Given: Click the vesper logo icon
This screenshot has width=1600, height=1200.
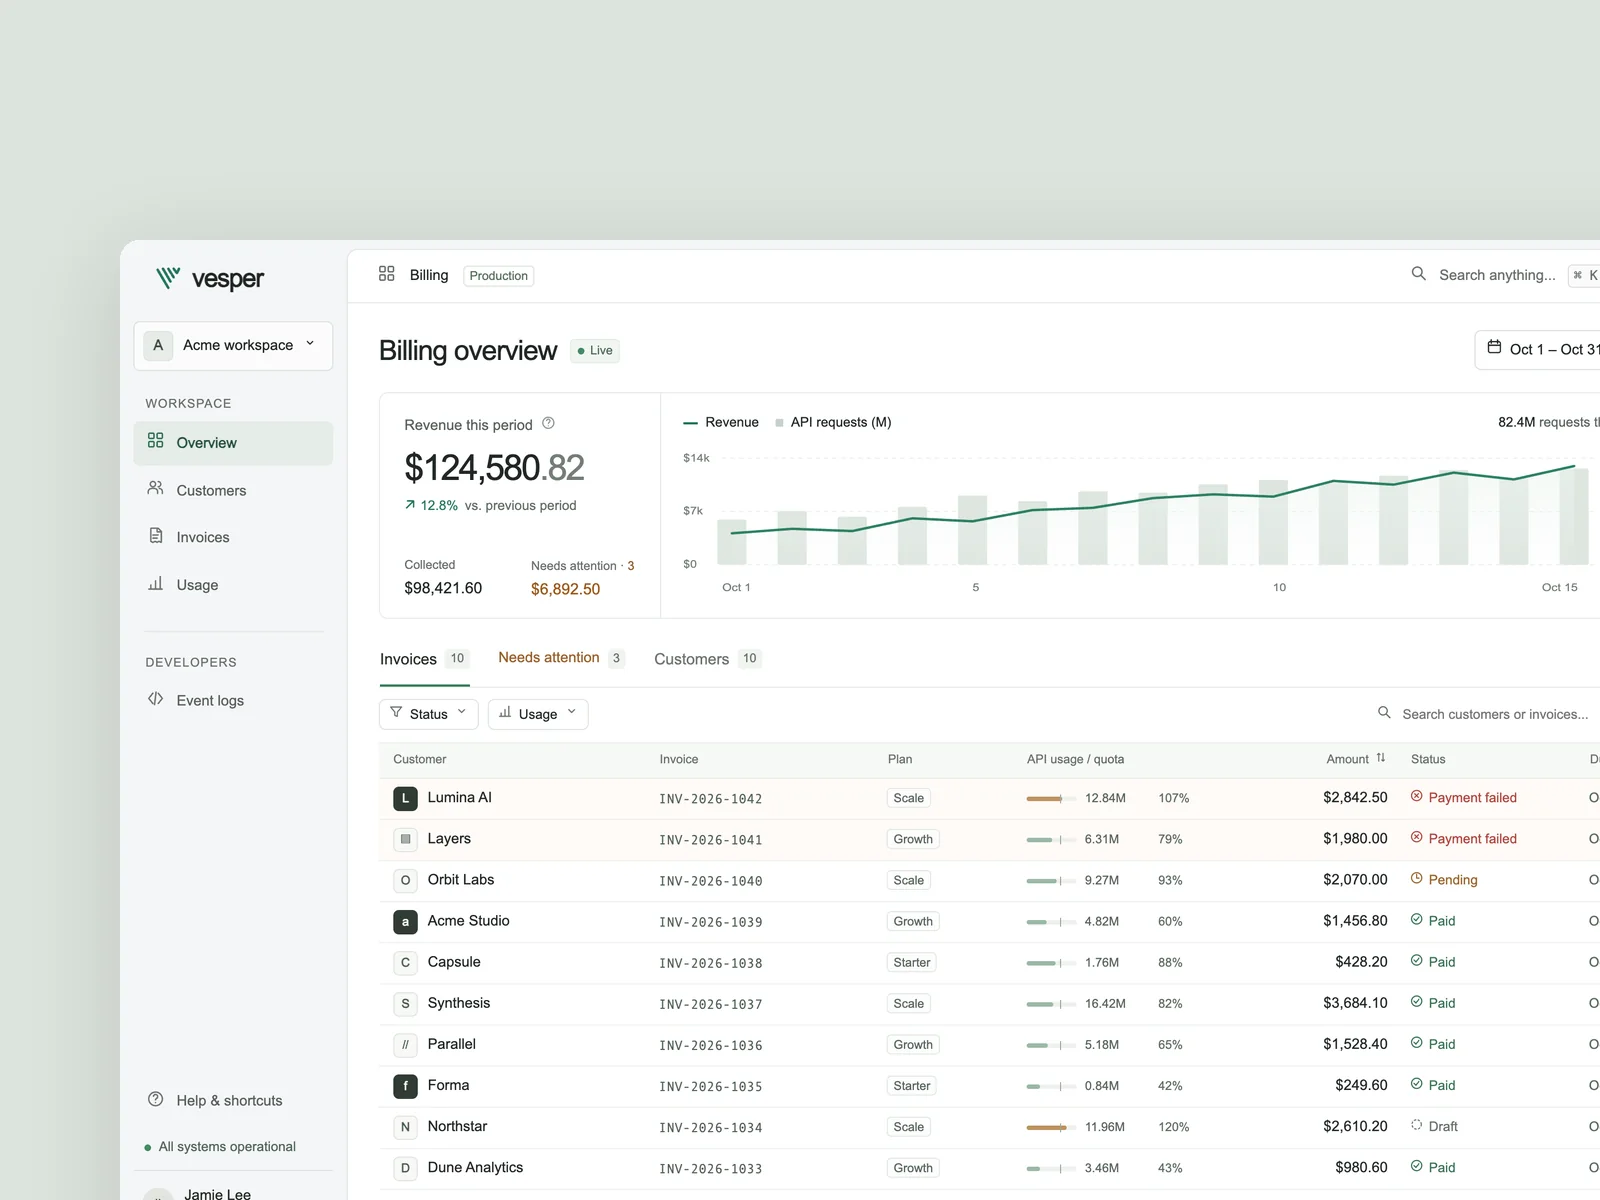Looking at the screenshot, I should point(168,278).
